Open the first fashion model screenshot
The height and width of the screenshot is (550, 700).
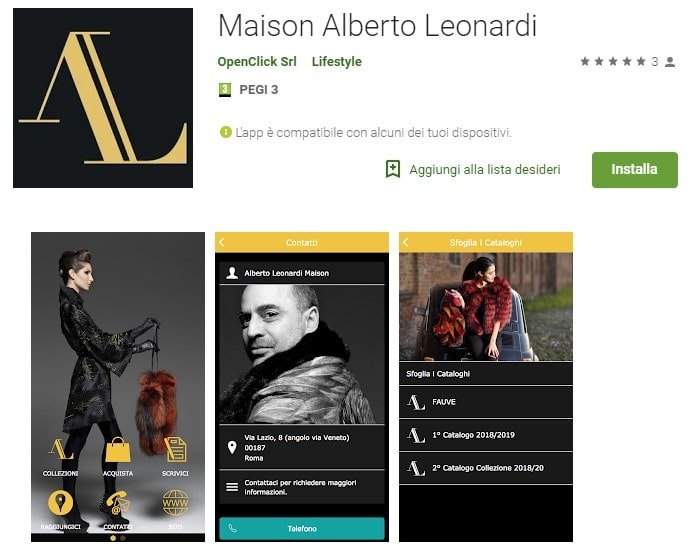pyautogui.click(x=118, y=387)
